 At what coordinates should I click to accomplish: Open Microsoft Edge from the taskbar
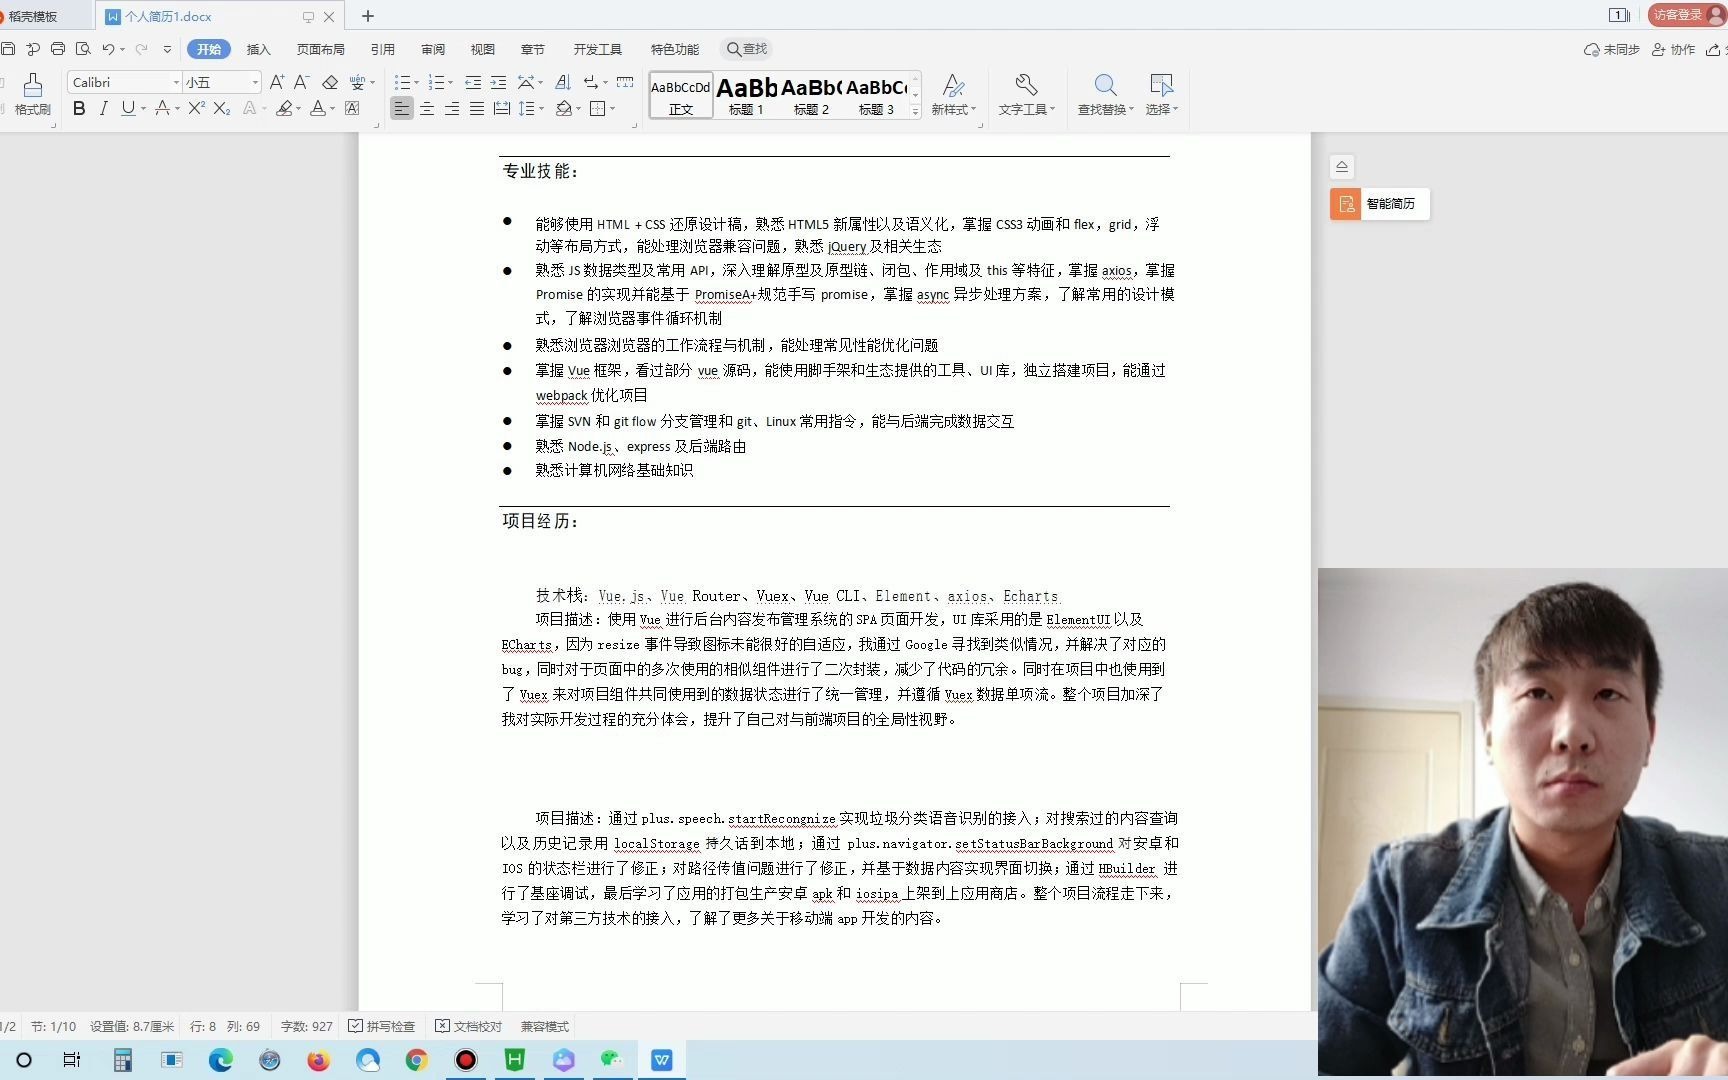tap(220, 1060)
